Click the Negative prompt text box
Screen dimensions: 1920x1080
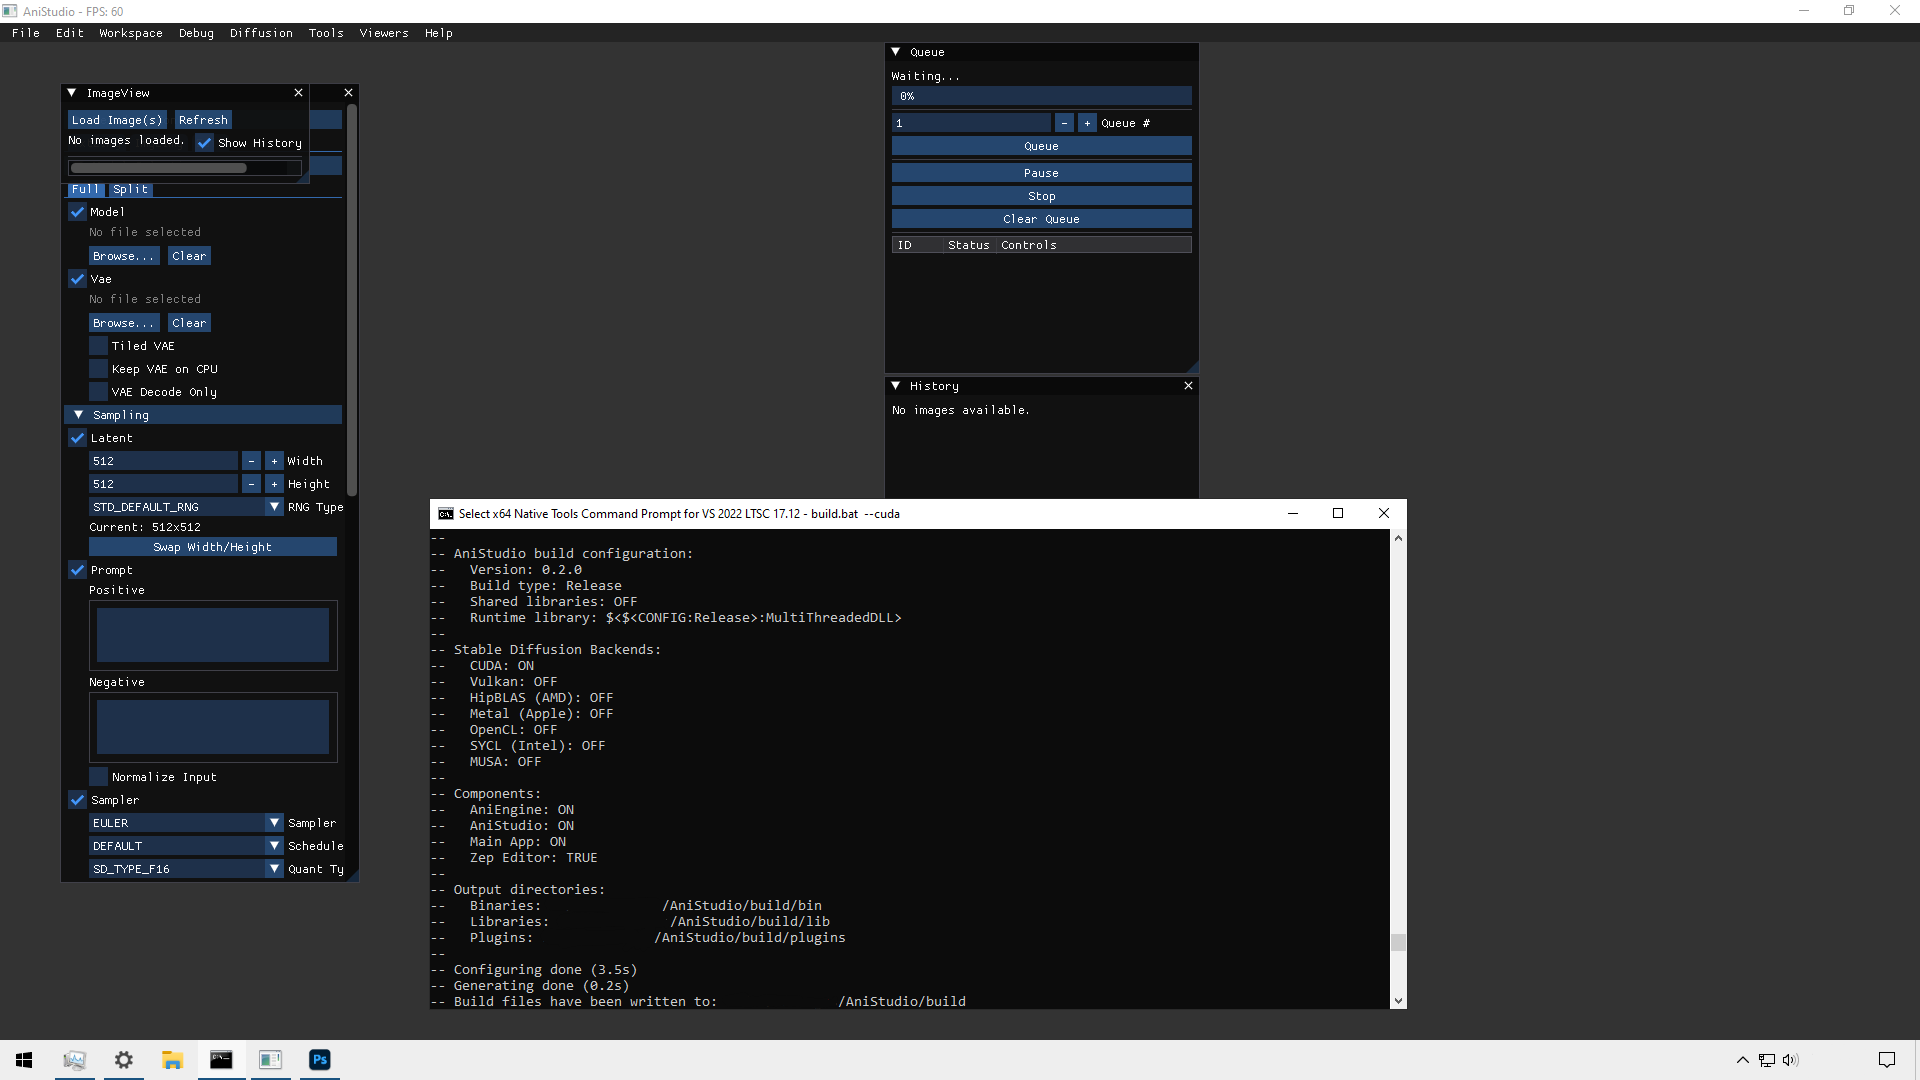[213, 727]
